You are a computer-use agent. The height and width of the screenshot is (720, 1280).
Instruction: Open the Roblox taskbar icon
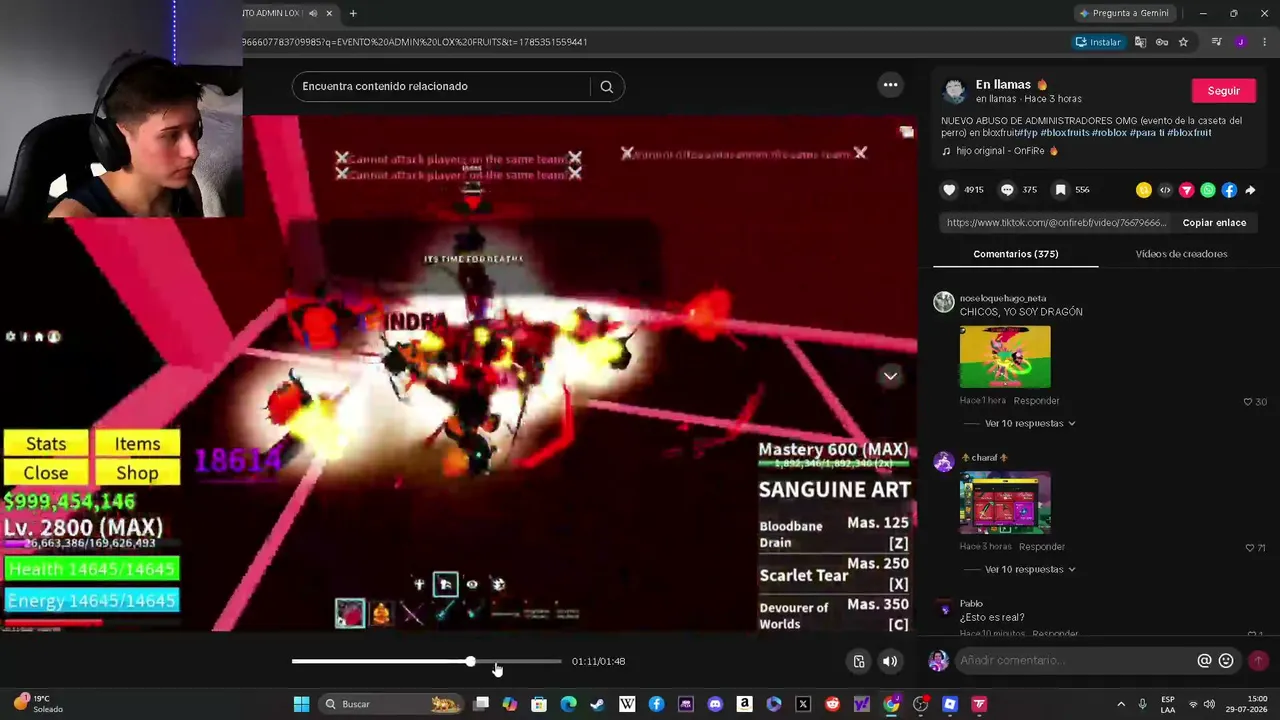pyautogui.click(x=950, y=704)
